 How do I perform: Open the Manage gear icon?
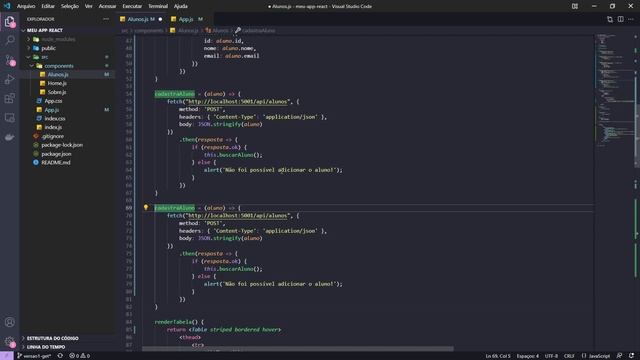[x=10, y=341]
